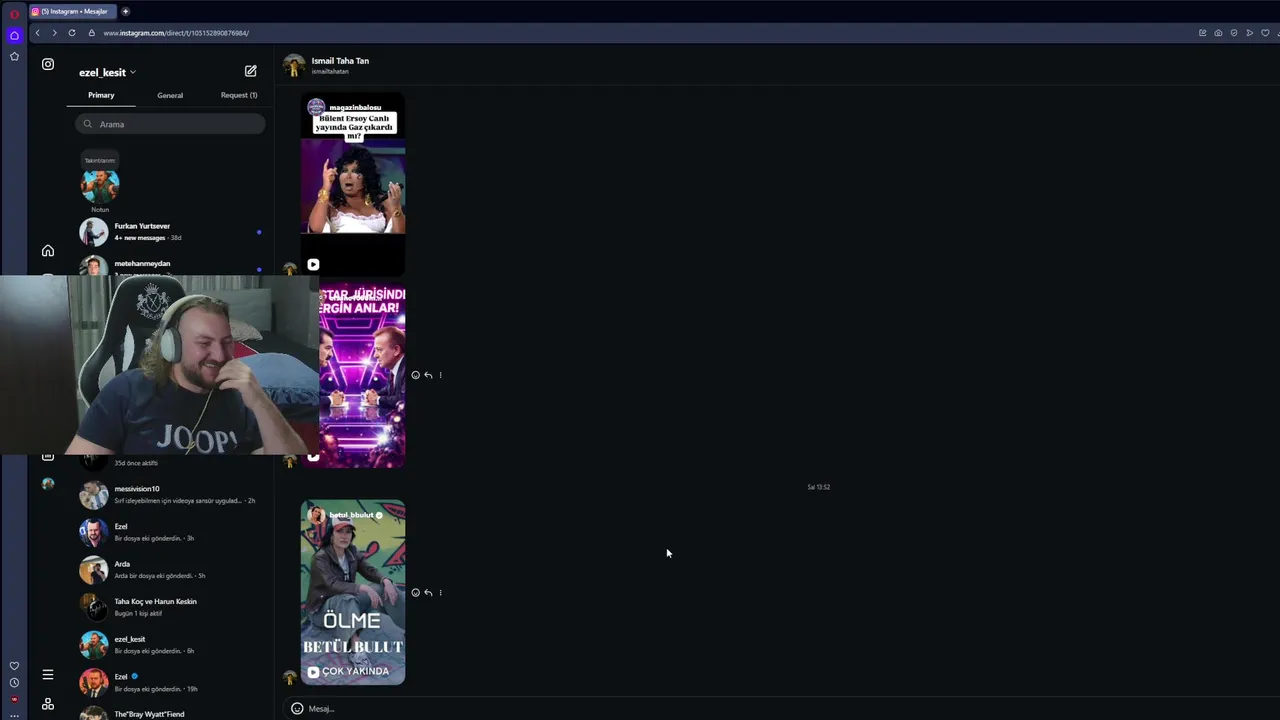Open Opera bookmarks star in sidebar
This screenshot has height=720, width=1280.
pos(14,57)
